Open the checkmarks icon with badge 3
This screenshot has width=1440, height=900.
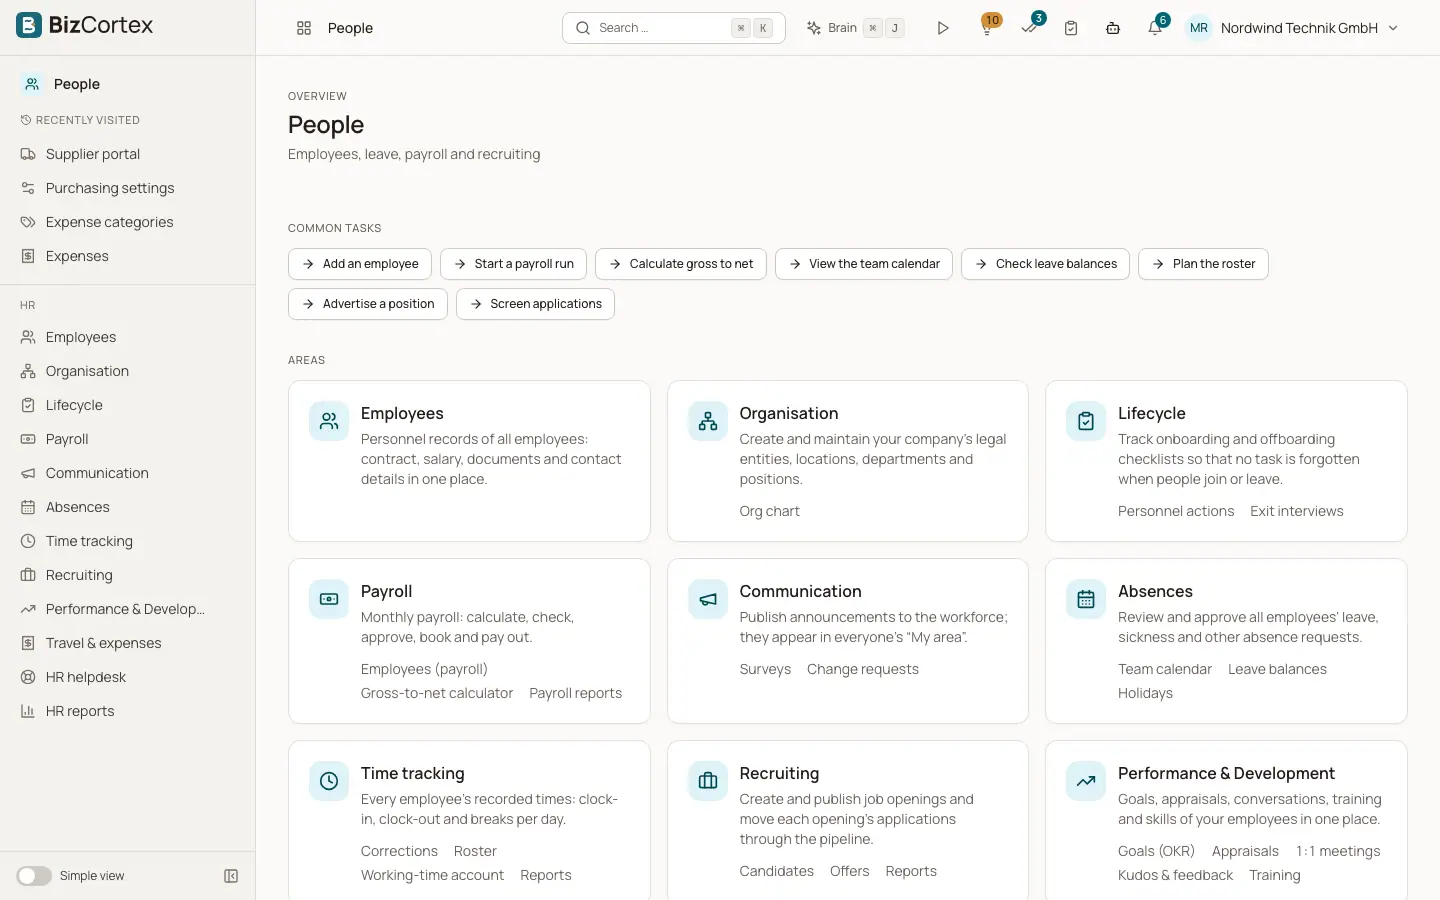(1030, 27)
